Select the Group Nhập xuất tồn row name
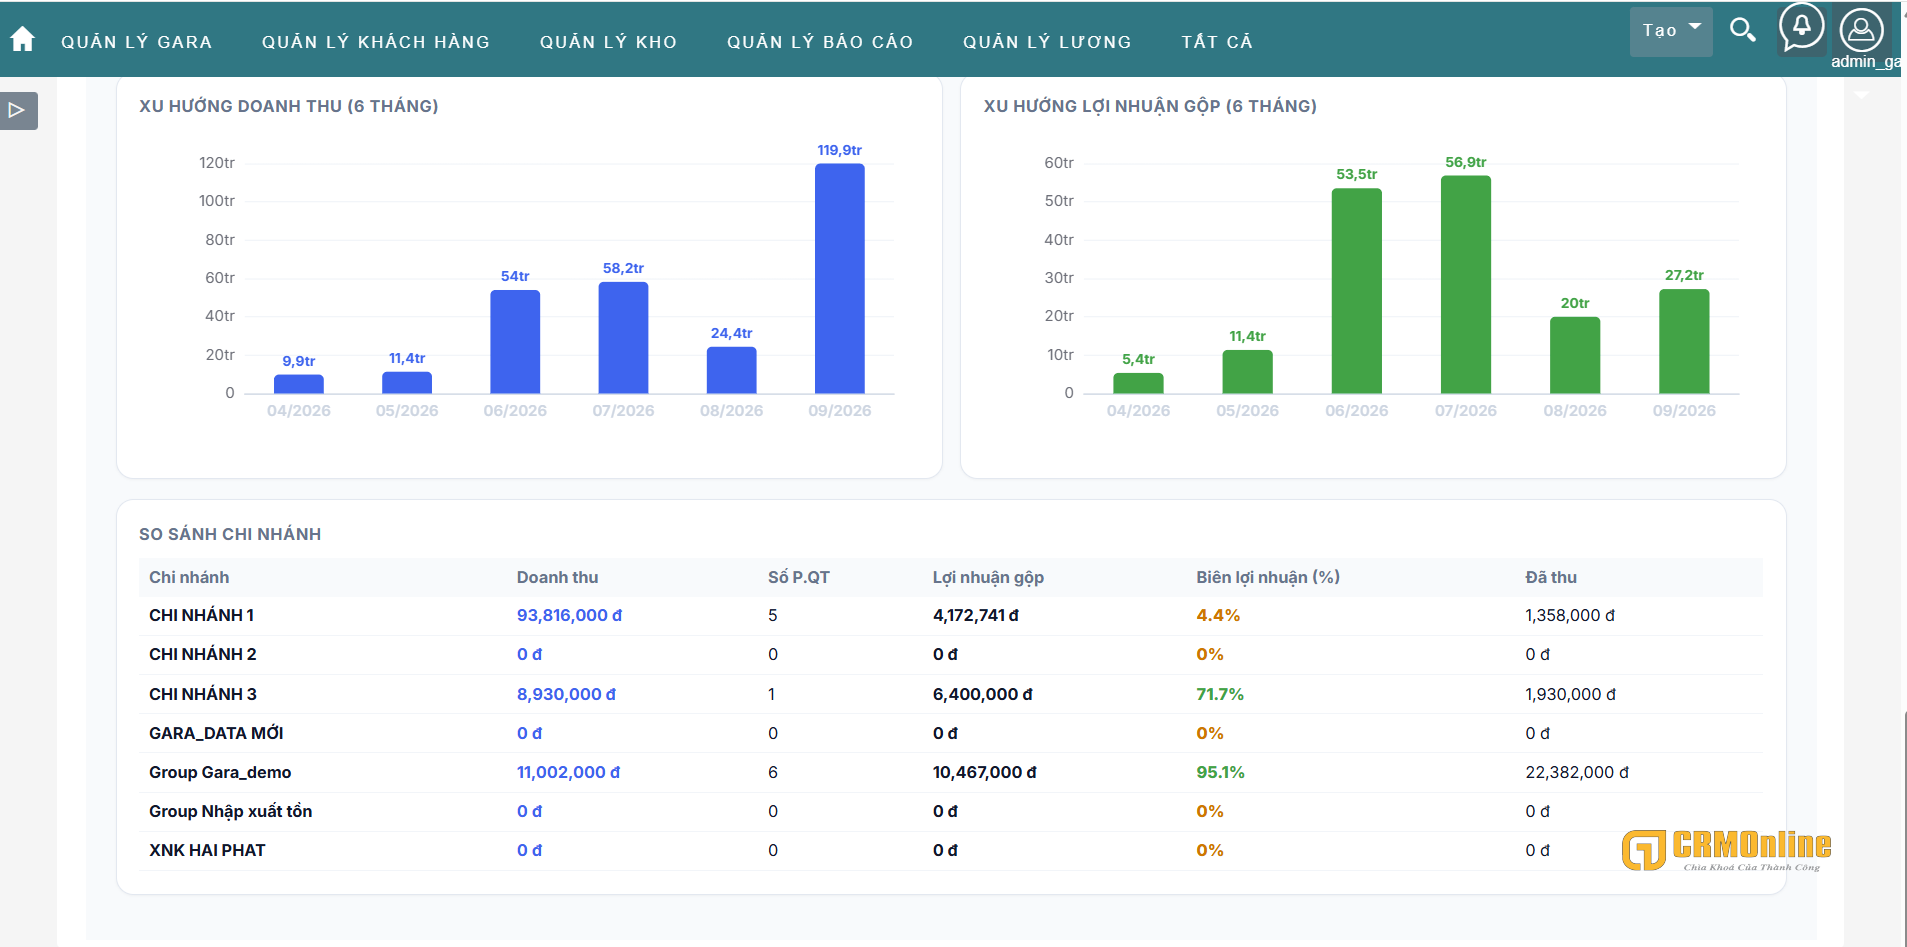1907x947 pixels. pos(231,812)
